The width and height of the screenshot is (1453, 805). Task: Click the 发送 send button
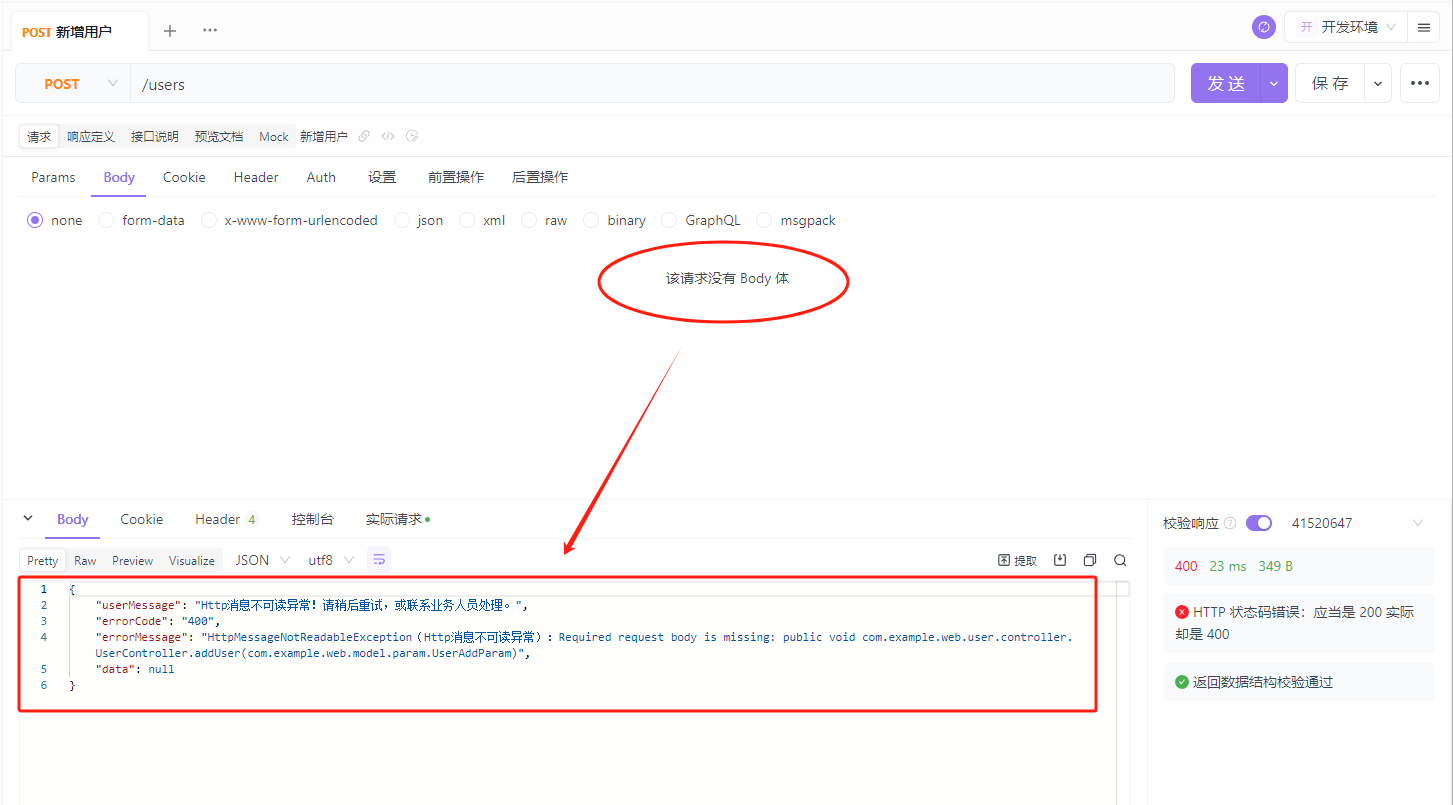[1226, 84]
